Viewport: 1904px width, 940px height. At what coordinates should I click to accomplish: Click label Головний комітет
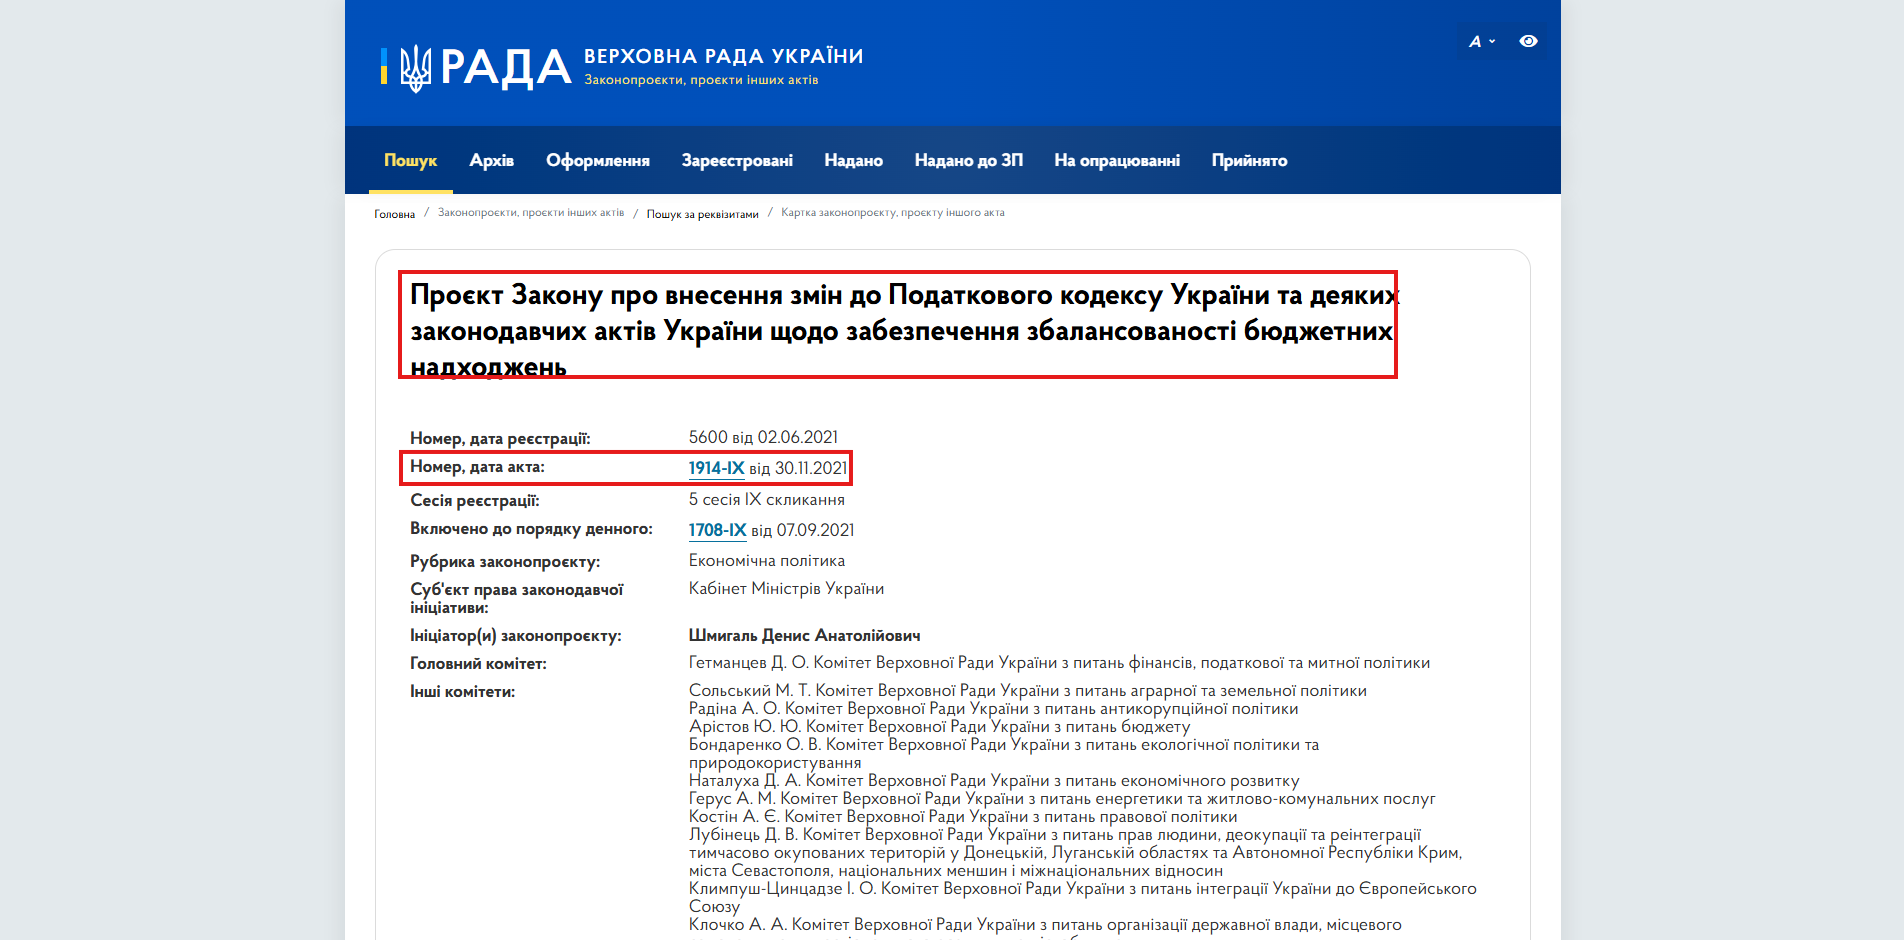point(478,663)
